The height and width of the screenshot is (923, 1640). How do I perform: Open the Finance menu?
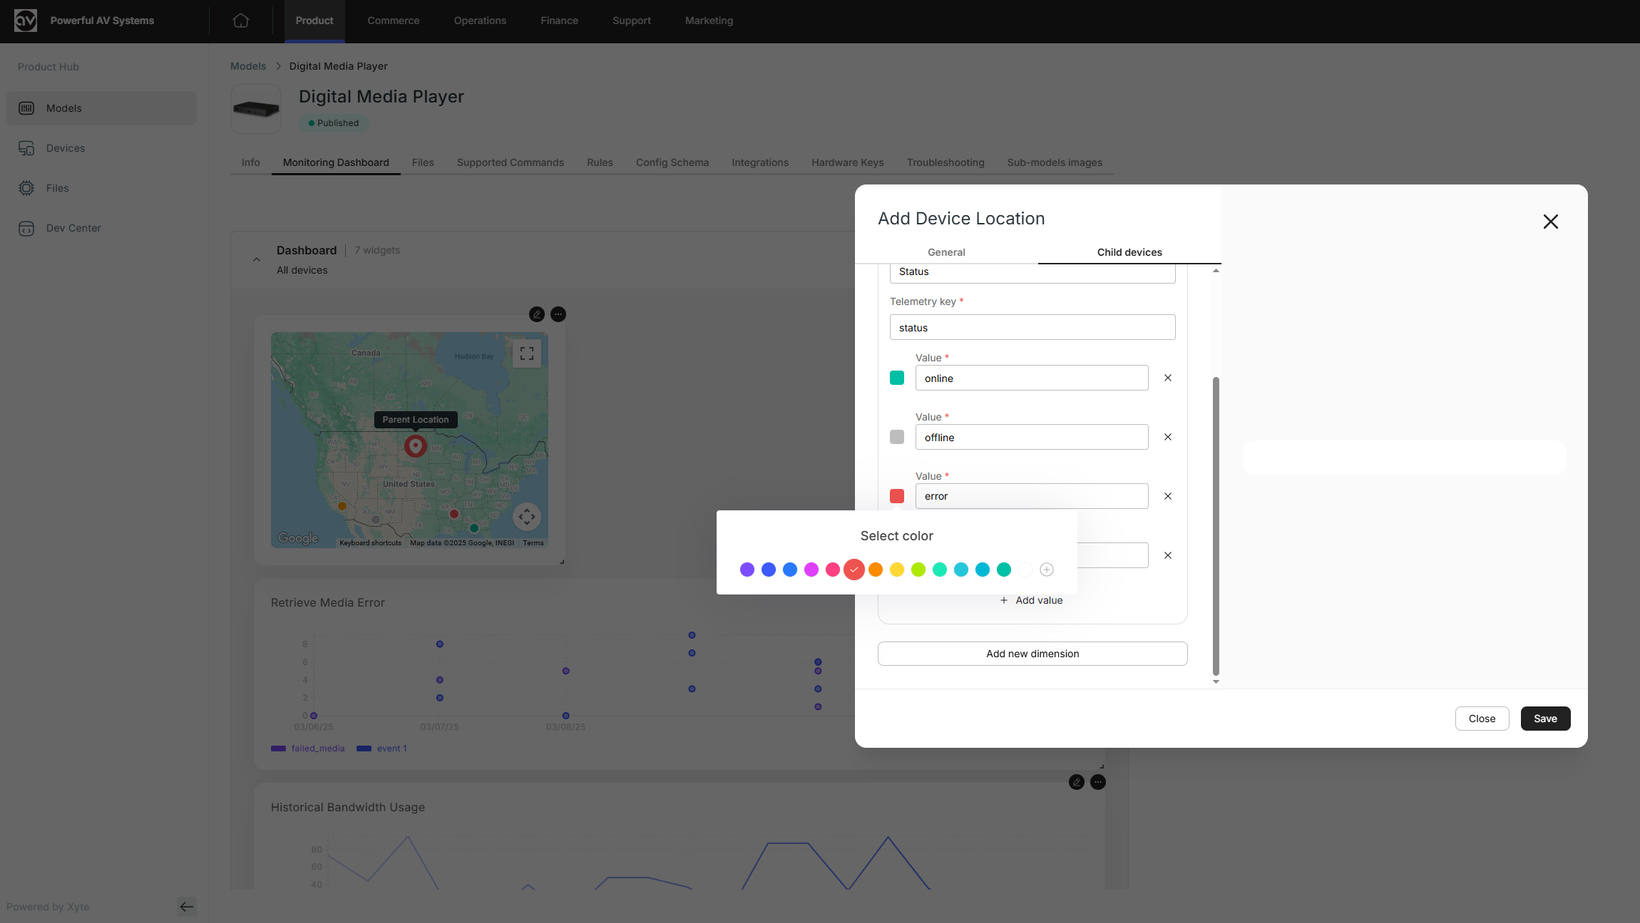click(x=559, y=20)
